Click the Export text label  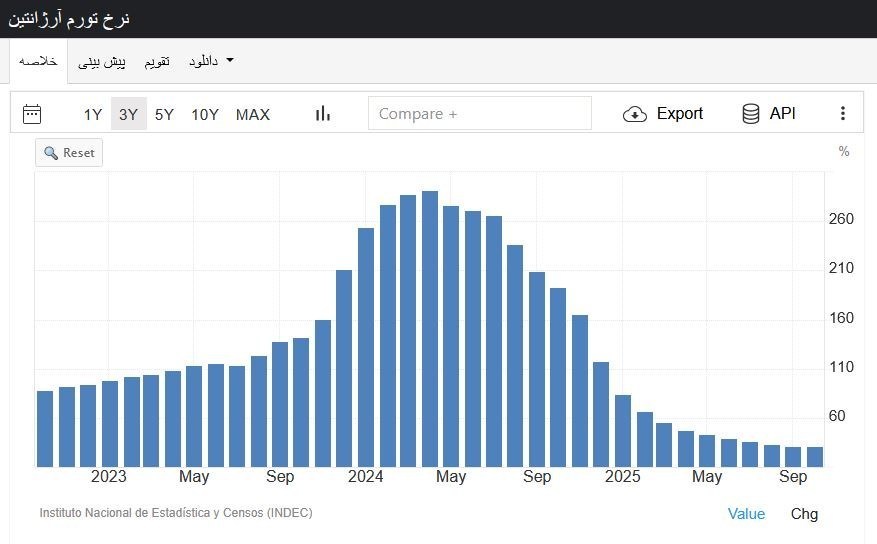tap(679, 114)
